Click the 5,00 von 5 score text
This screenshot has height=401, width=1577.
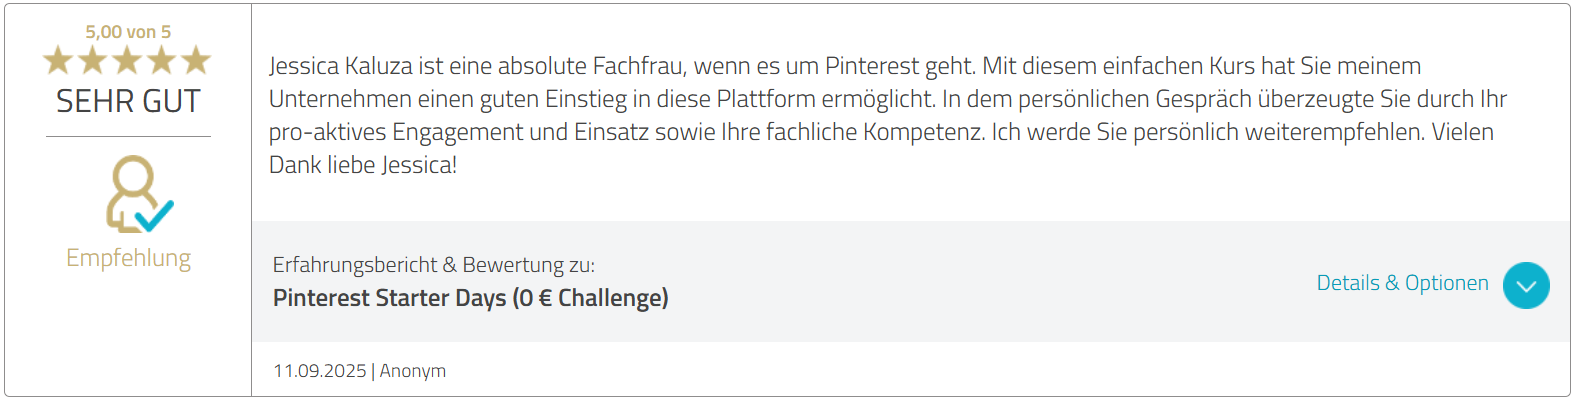[x=128, y=32]
